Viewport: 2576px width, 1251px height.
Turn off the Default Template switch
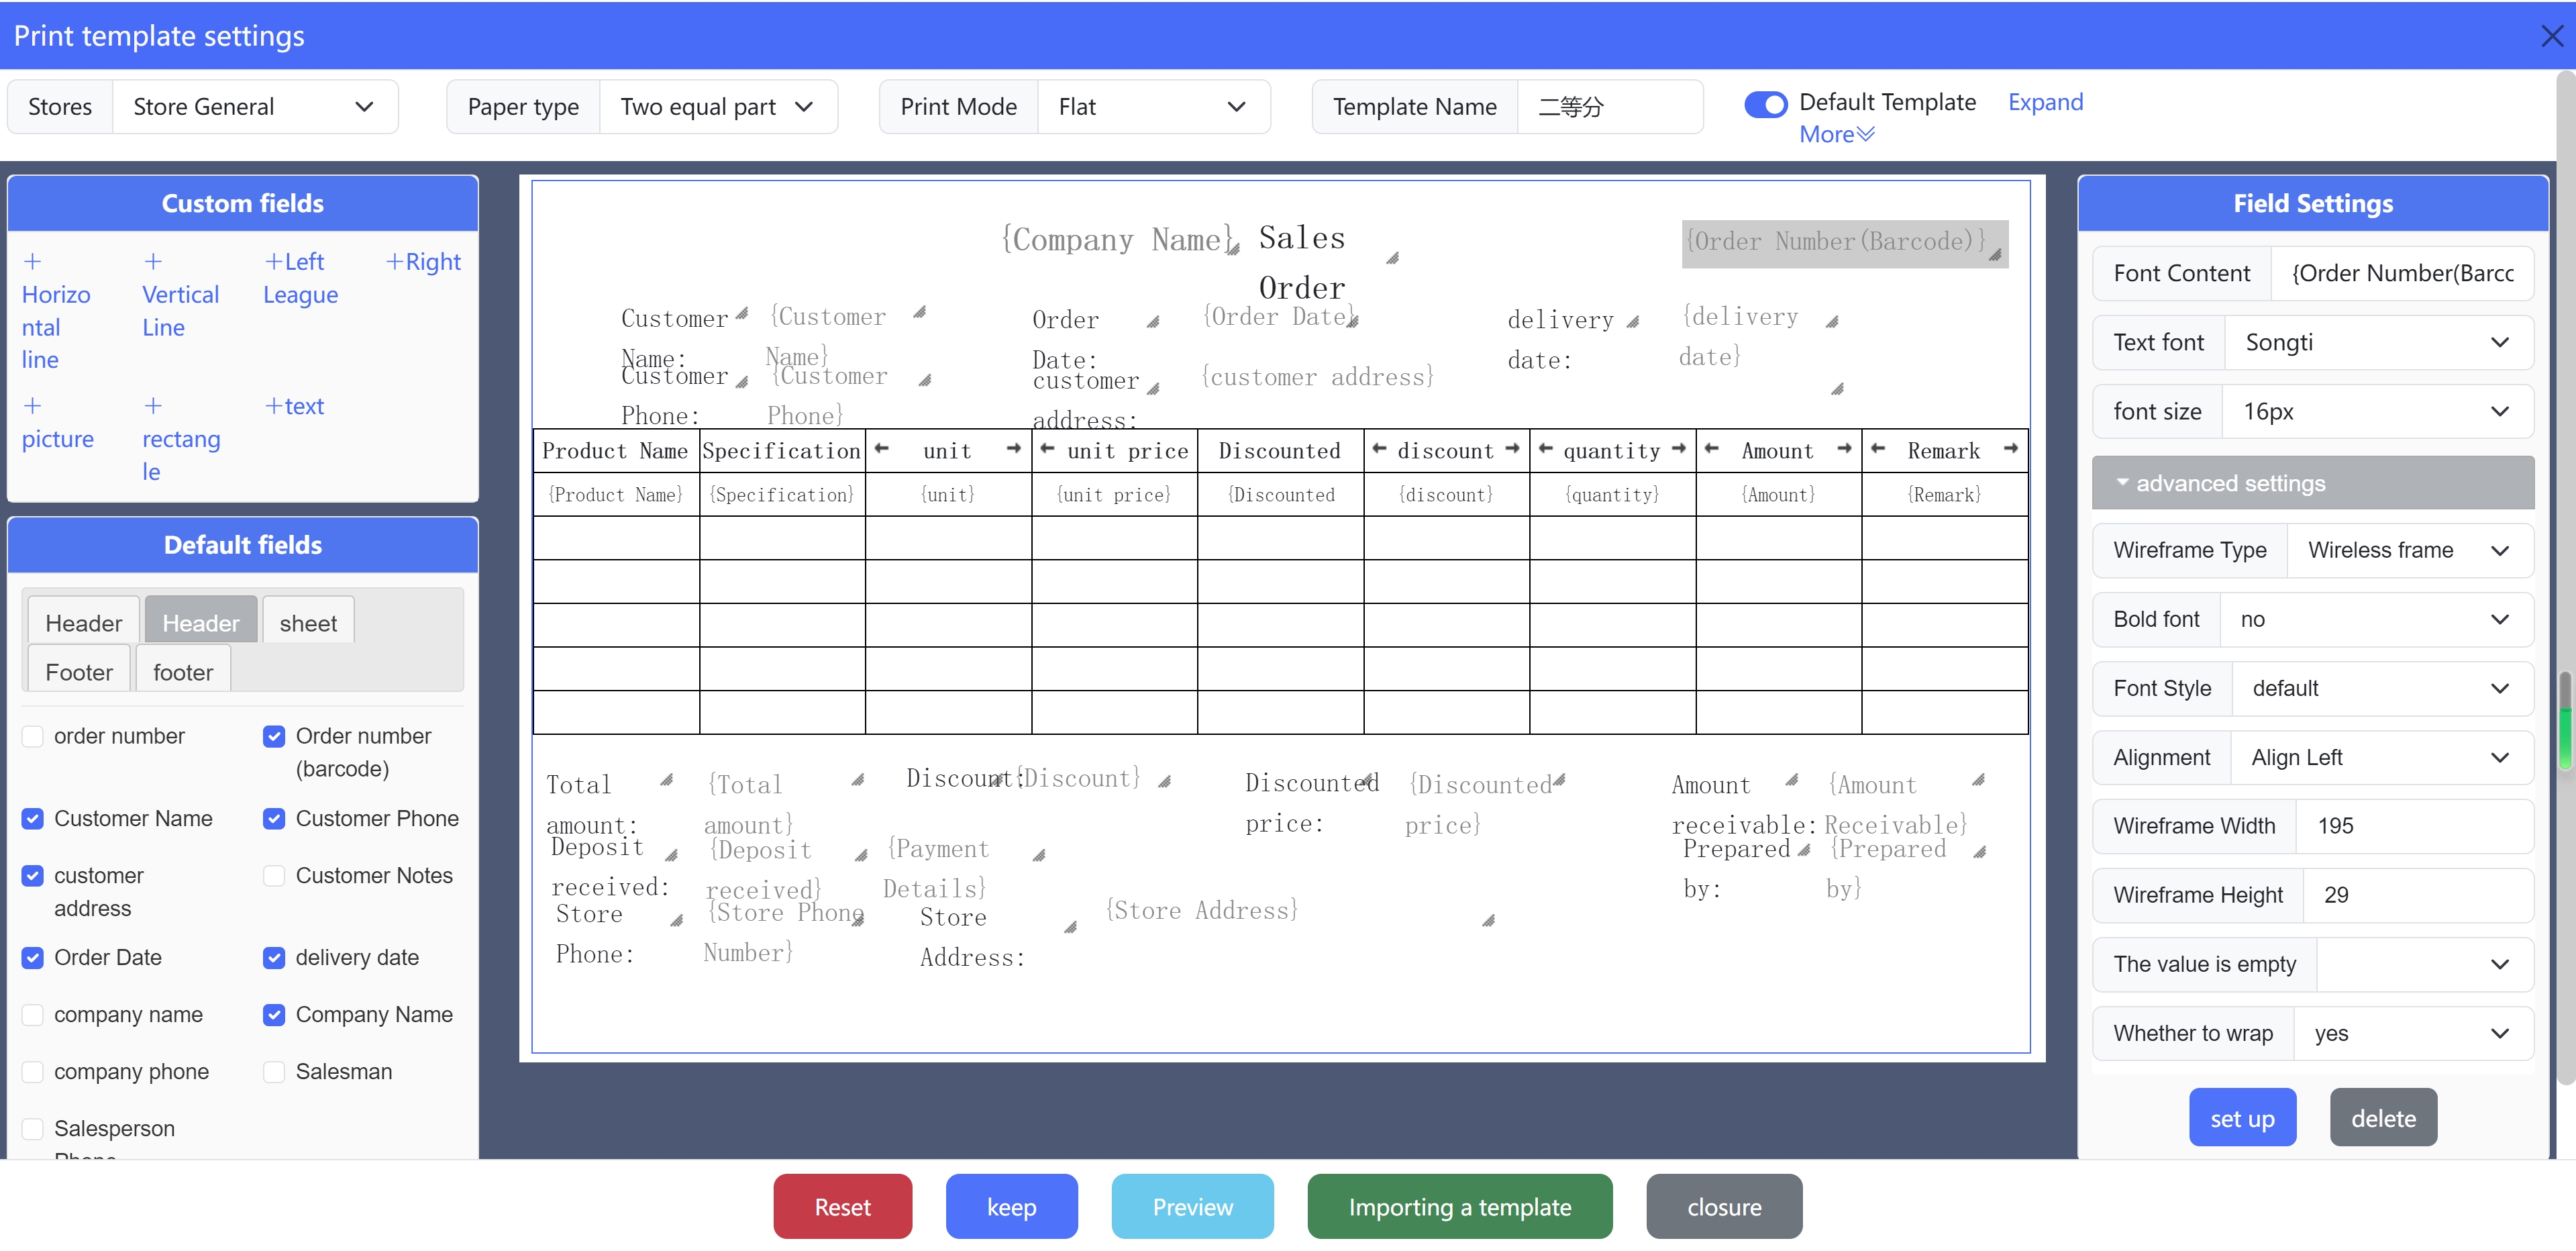point(1765,104)
